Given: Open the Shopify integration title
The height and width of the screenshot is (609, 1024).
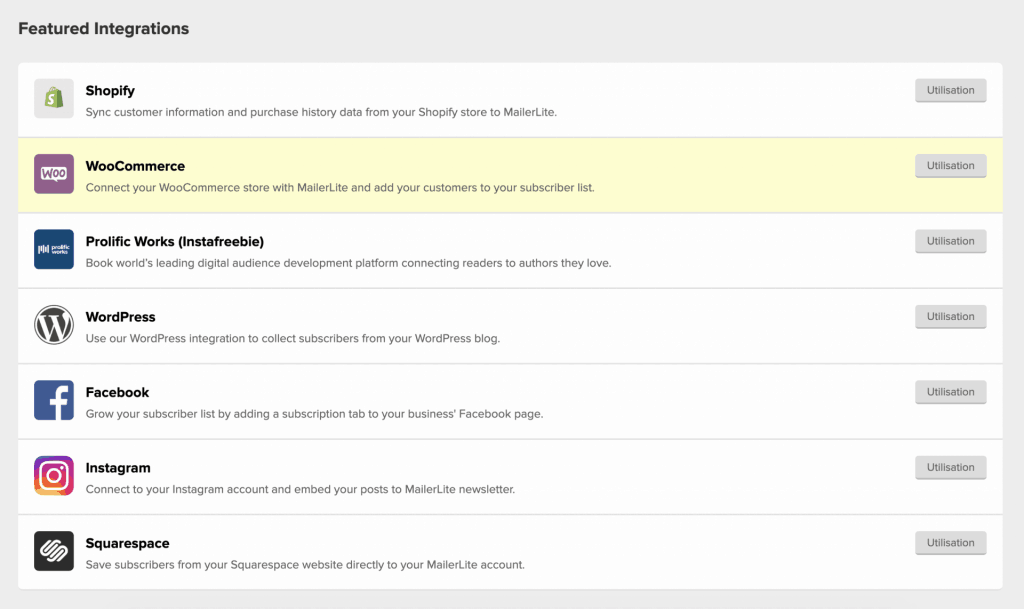Looking at the screenshot, I should pyautogui.click(x=110, y=91).
